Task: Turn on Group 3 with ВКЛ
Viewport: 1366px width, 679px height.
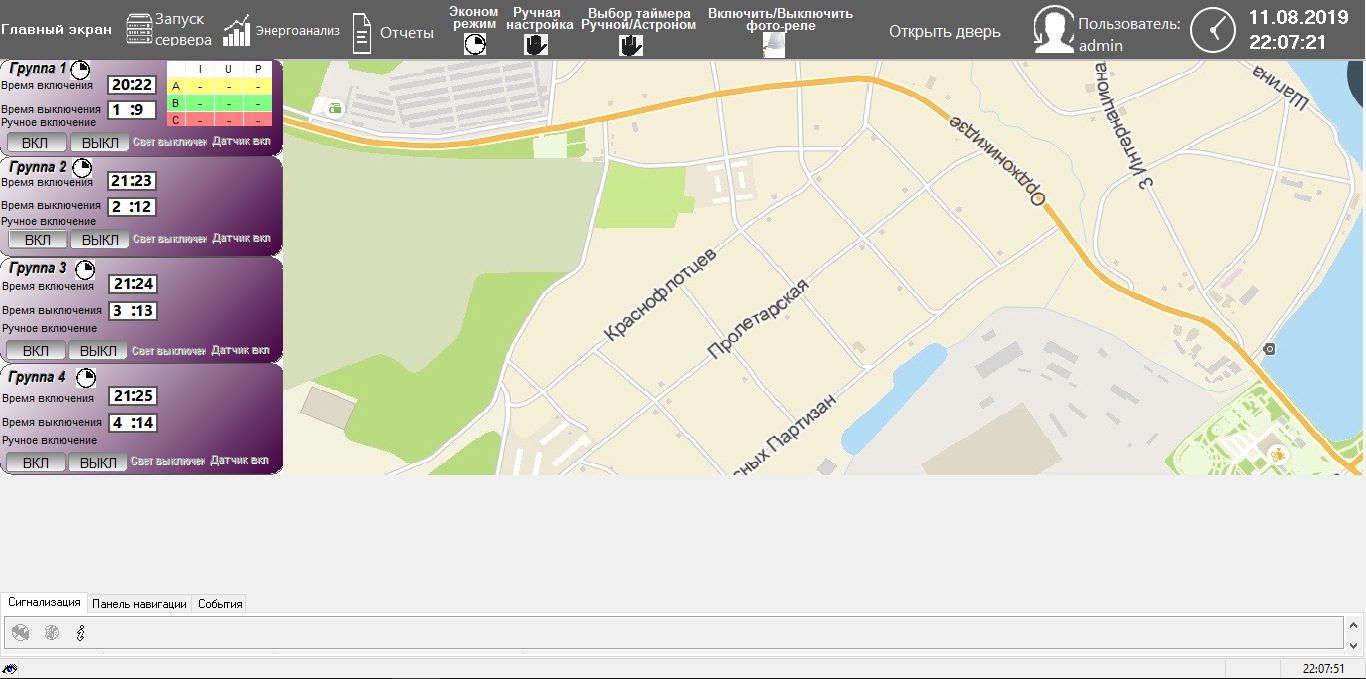Action: 35,350
